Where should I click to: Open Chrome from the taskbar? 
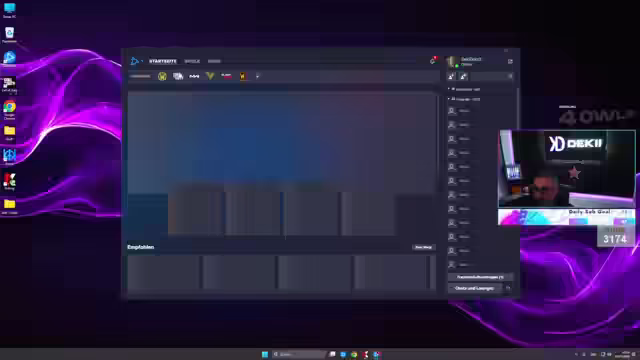354,354
